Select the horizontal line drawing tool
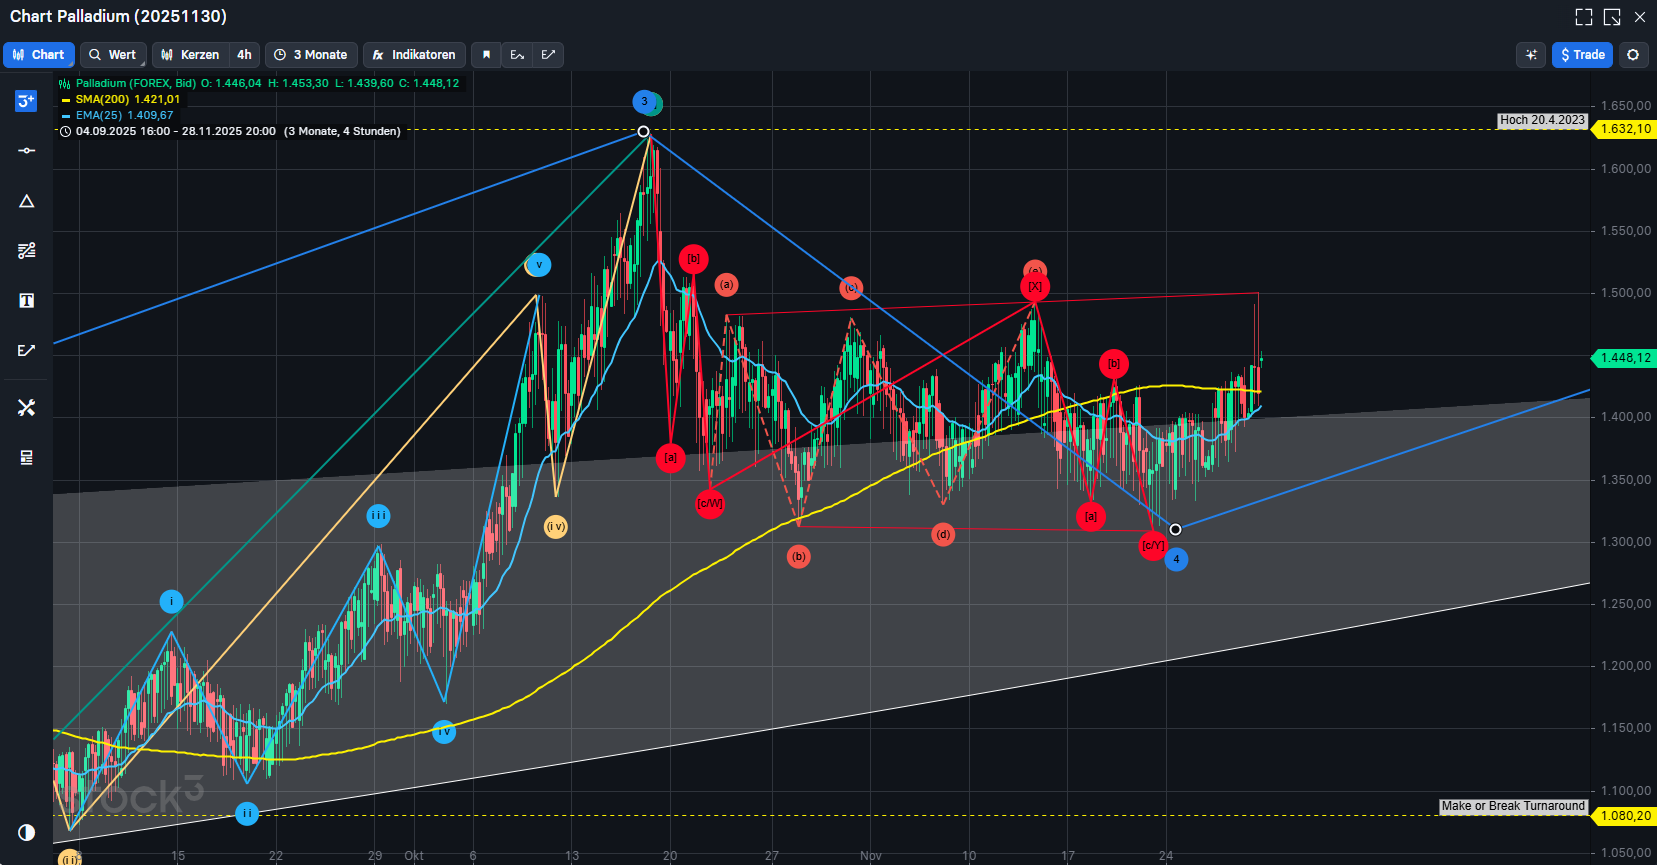1657x865 pixels. [26, 150]
